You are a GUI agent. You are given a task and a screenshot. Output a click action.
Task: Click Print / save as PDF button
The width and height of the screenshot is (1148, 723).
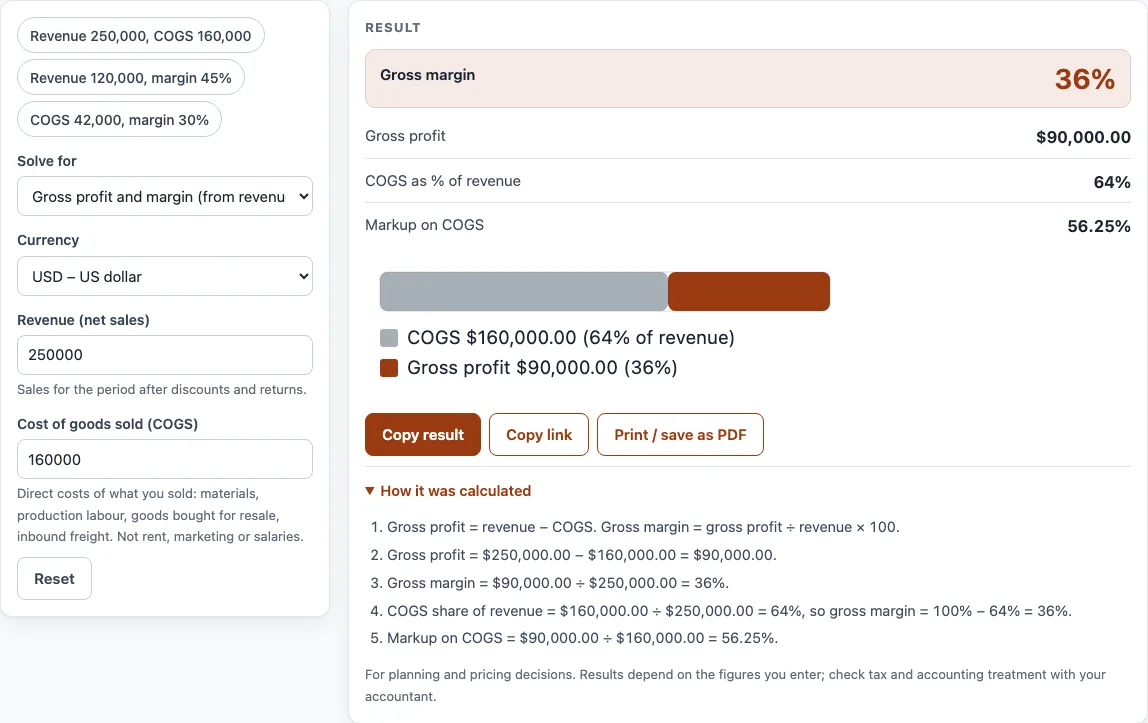(680, 435)
